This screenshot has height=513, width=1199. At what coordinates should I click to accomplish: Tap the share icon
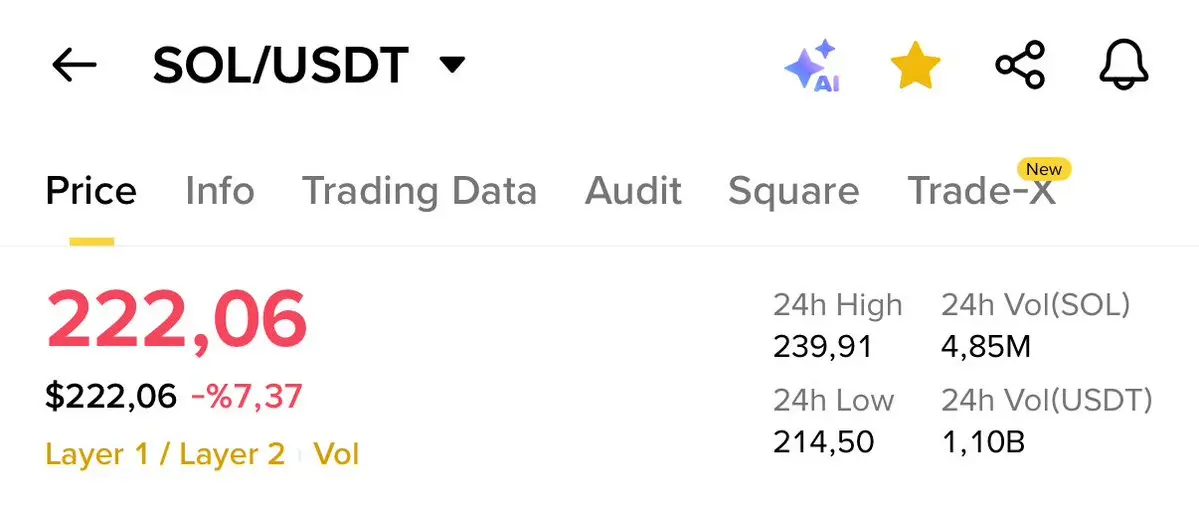pos(1020,65)
